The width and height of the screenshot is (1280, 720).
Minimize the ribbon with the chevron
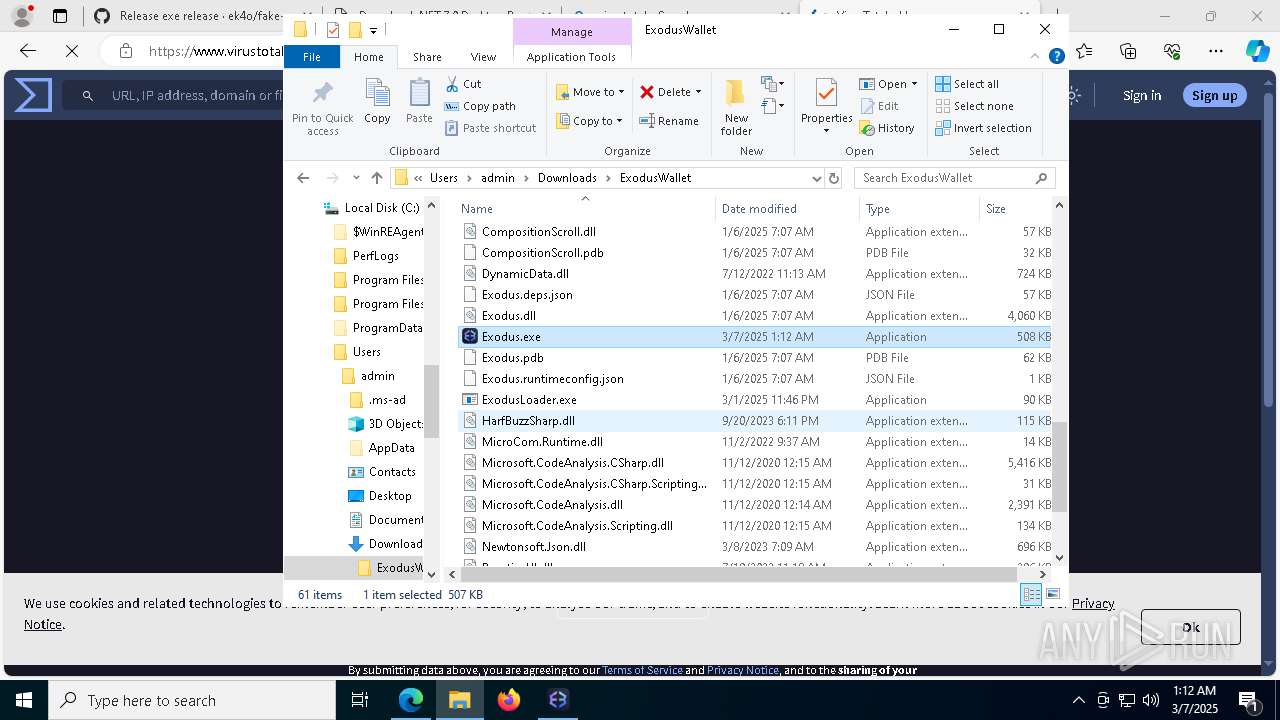[1035, 57]
